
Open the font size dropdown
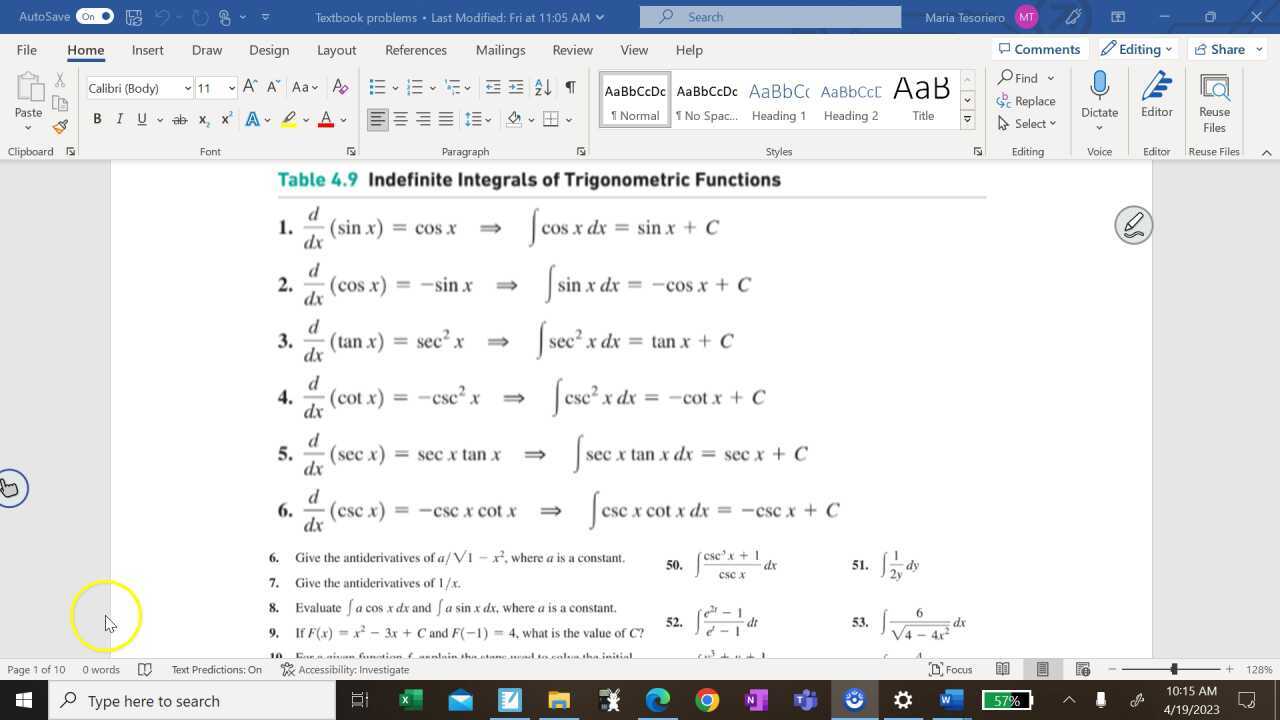[x=231, y=88]
